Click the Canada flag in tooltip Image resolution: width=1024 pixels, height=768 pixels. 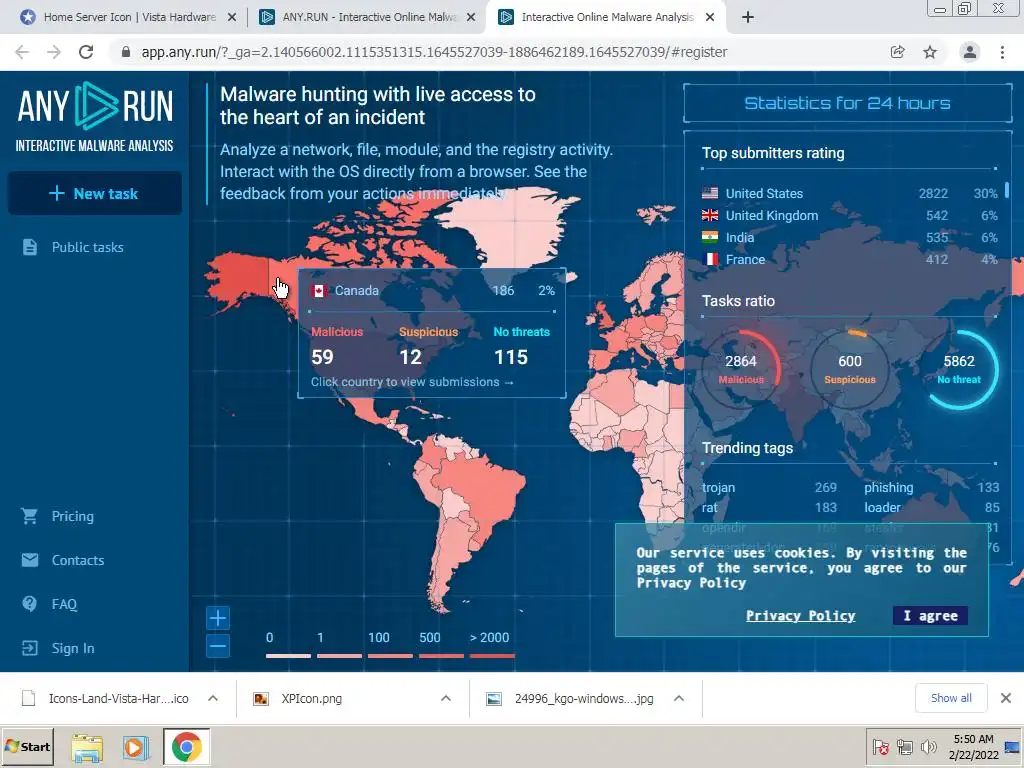[319, 291]
